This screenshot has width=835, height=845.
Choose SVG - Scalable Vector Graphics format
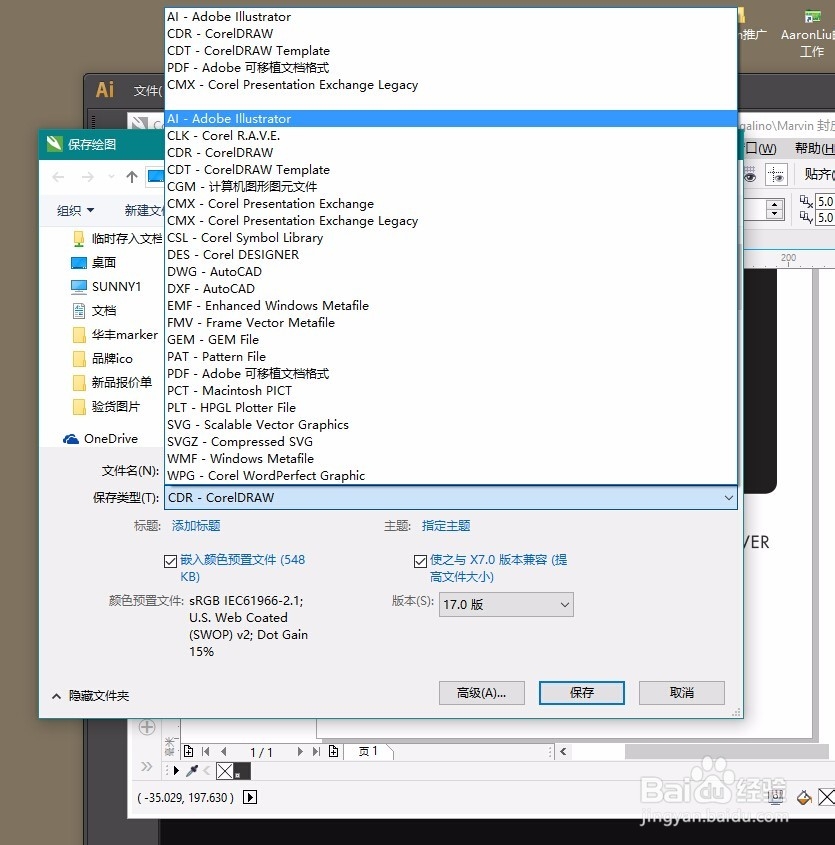click(x=451, y=425)
